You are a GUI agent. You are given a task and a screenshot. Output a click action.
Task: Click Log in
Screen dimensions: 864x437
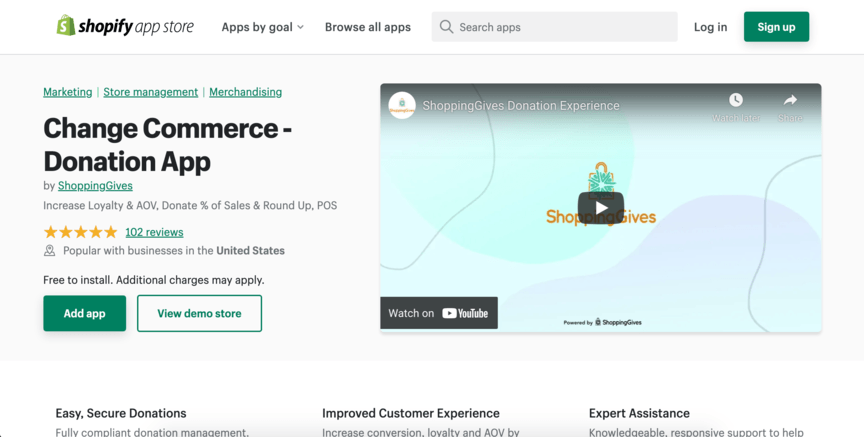[710, 27]
